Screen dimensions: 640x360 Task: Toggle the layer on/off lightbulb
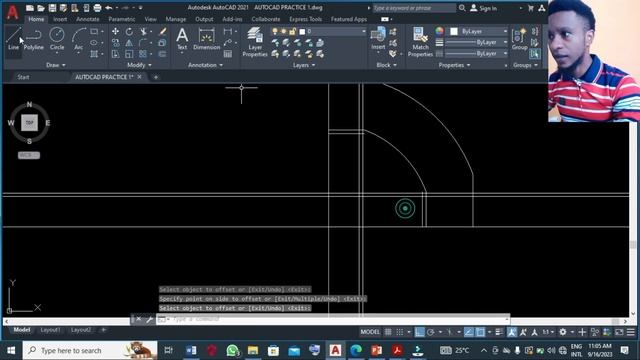[x=275, y=31]
